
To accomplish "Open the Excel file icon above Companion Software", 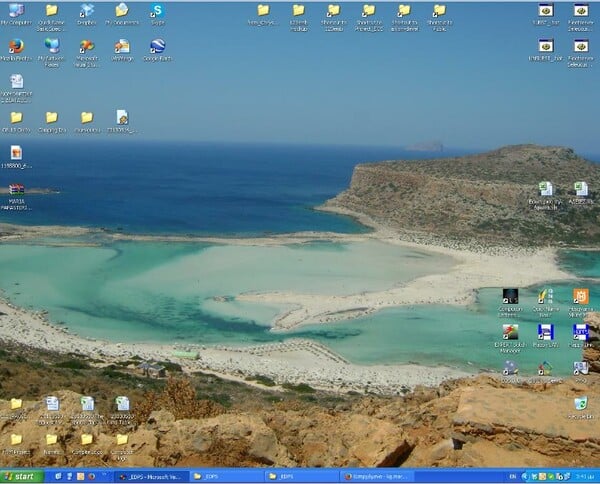I will click(x=545, y=190).
